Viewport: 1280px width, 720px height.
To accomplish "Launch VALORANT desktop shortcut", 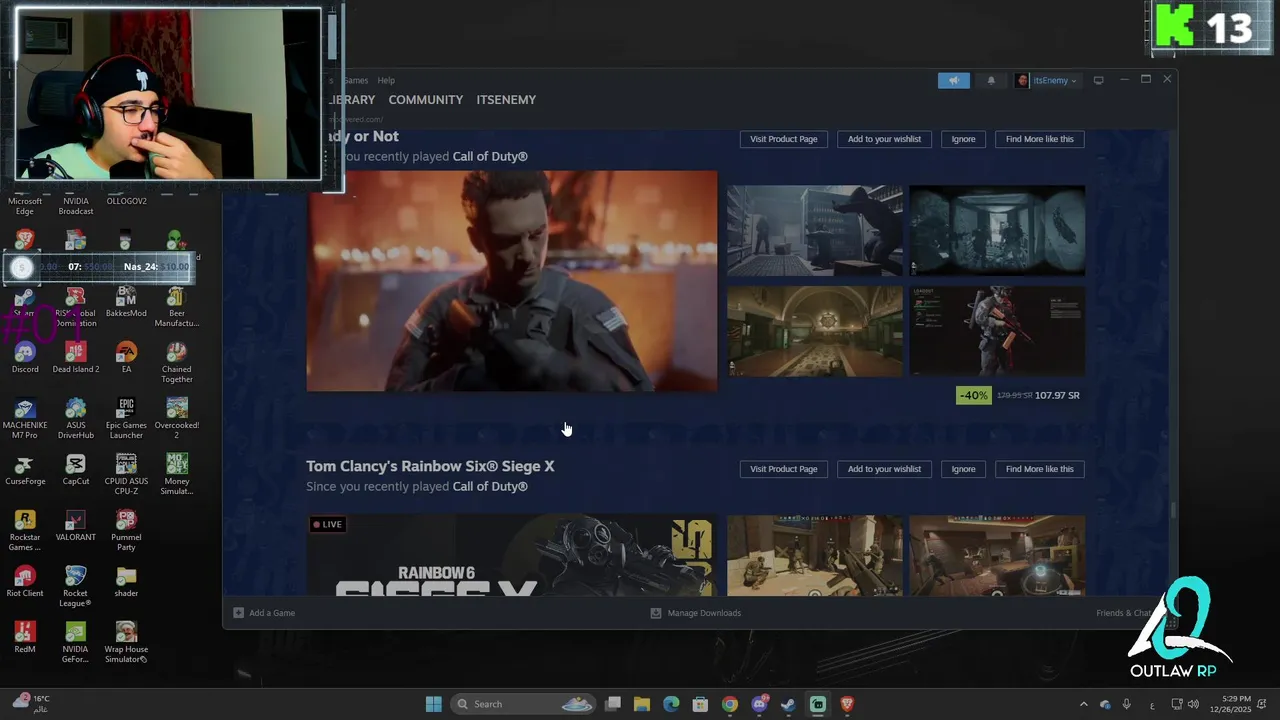I will [76, 525].
